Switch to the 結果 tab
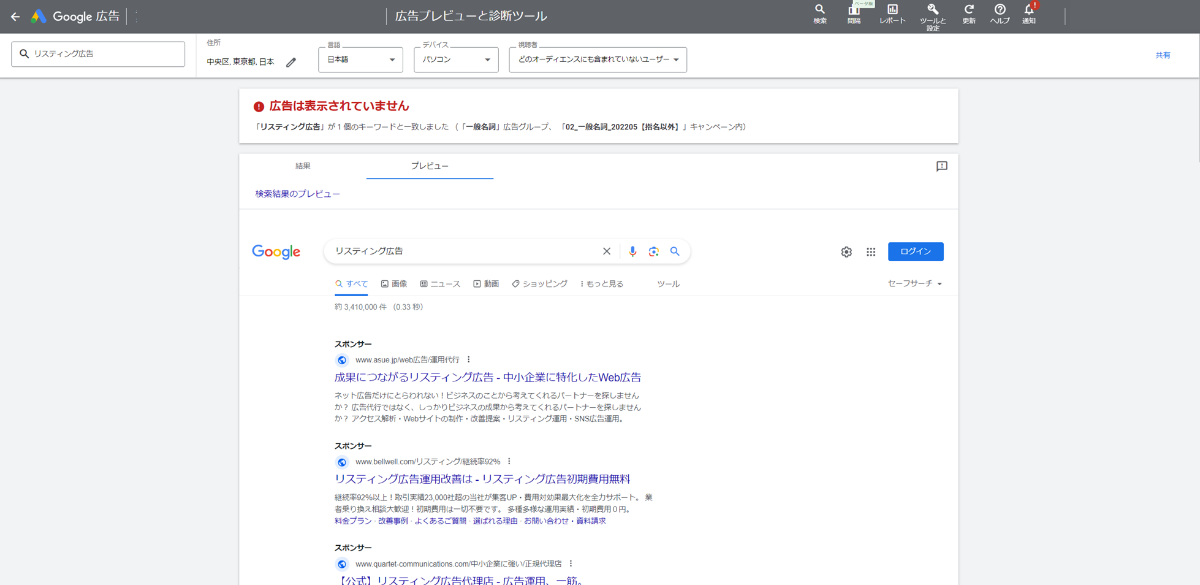Viewport: 1200px width, 585px height. coord(303,166)
